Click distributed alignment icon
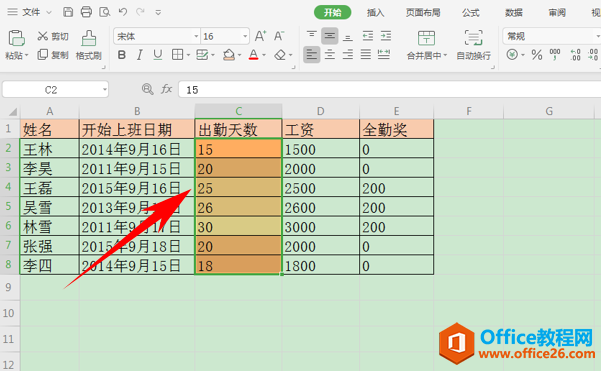 384,55
